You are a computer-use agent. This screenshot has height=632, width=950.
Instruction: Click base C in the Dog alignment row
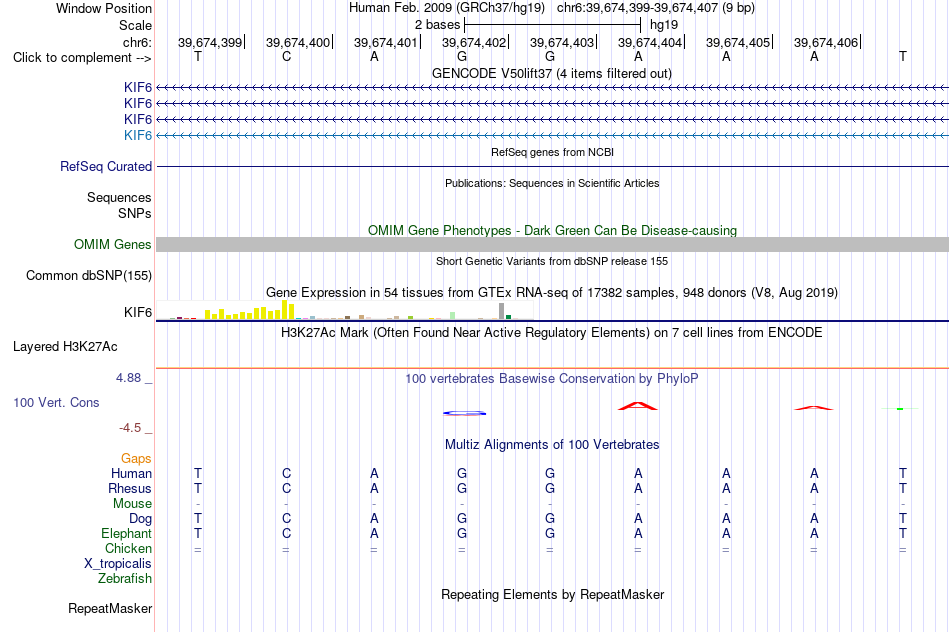(287, 518)
